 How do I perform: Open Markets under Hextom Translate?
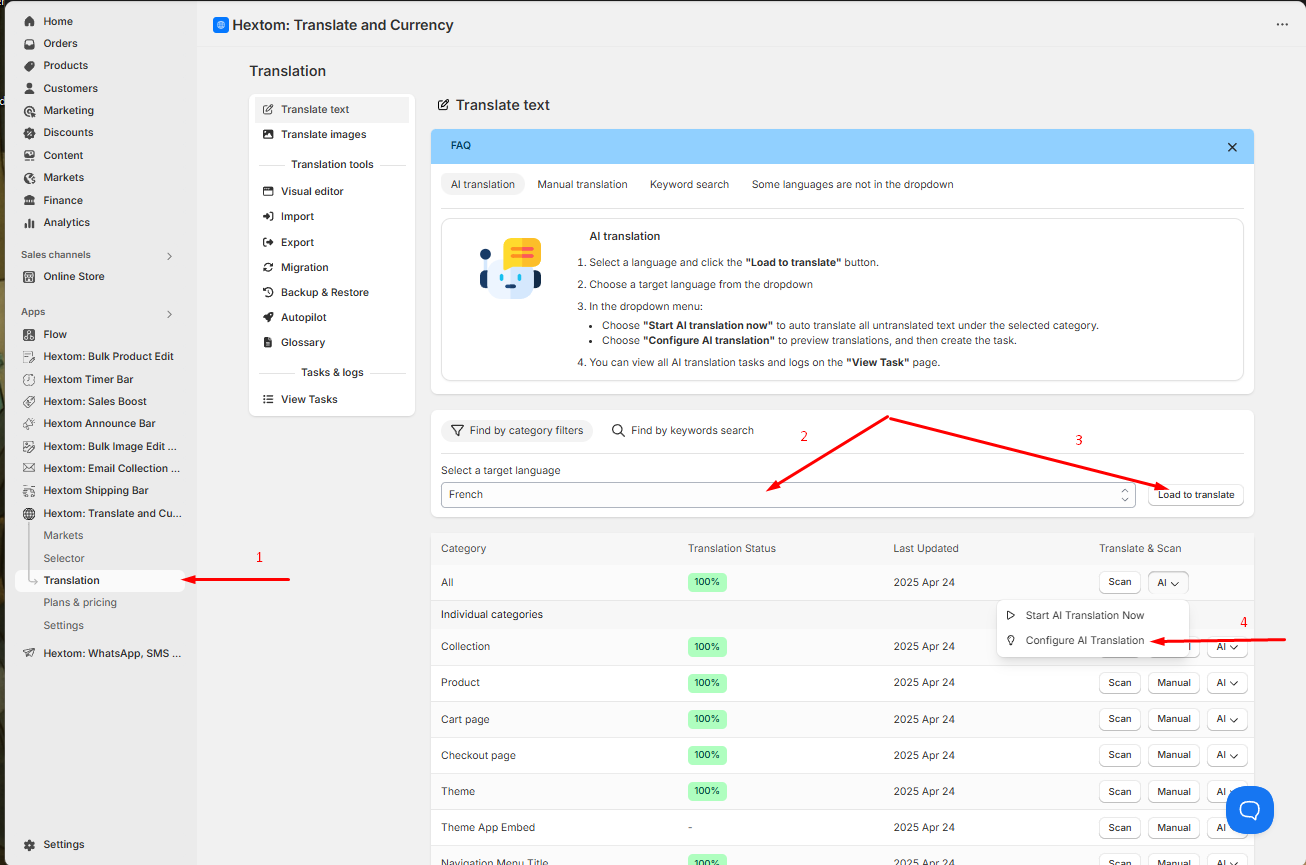pos(64,535)
